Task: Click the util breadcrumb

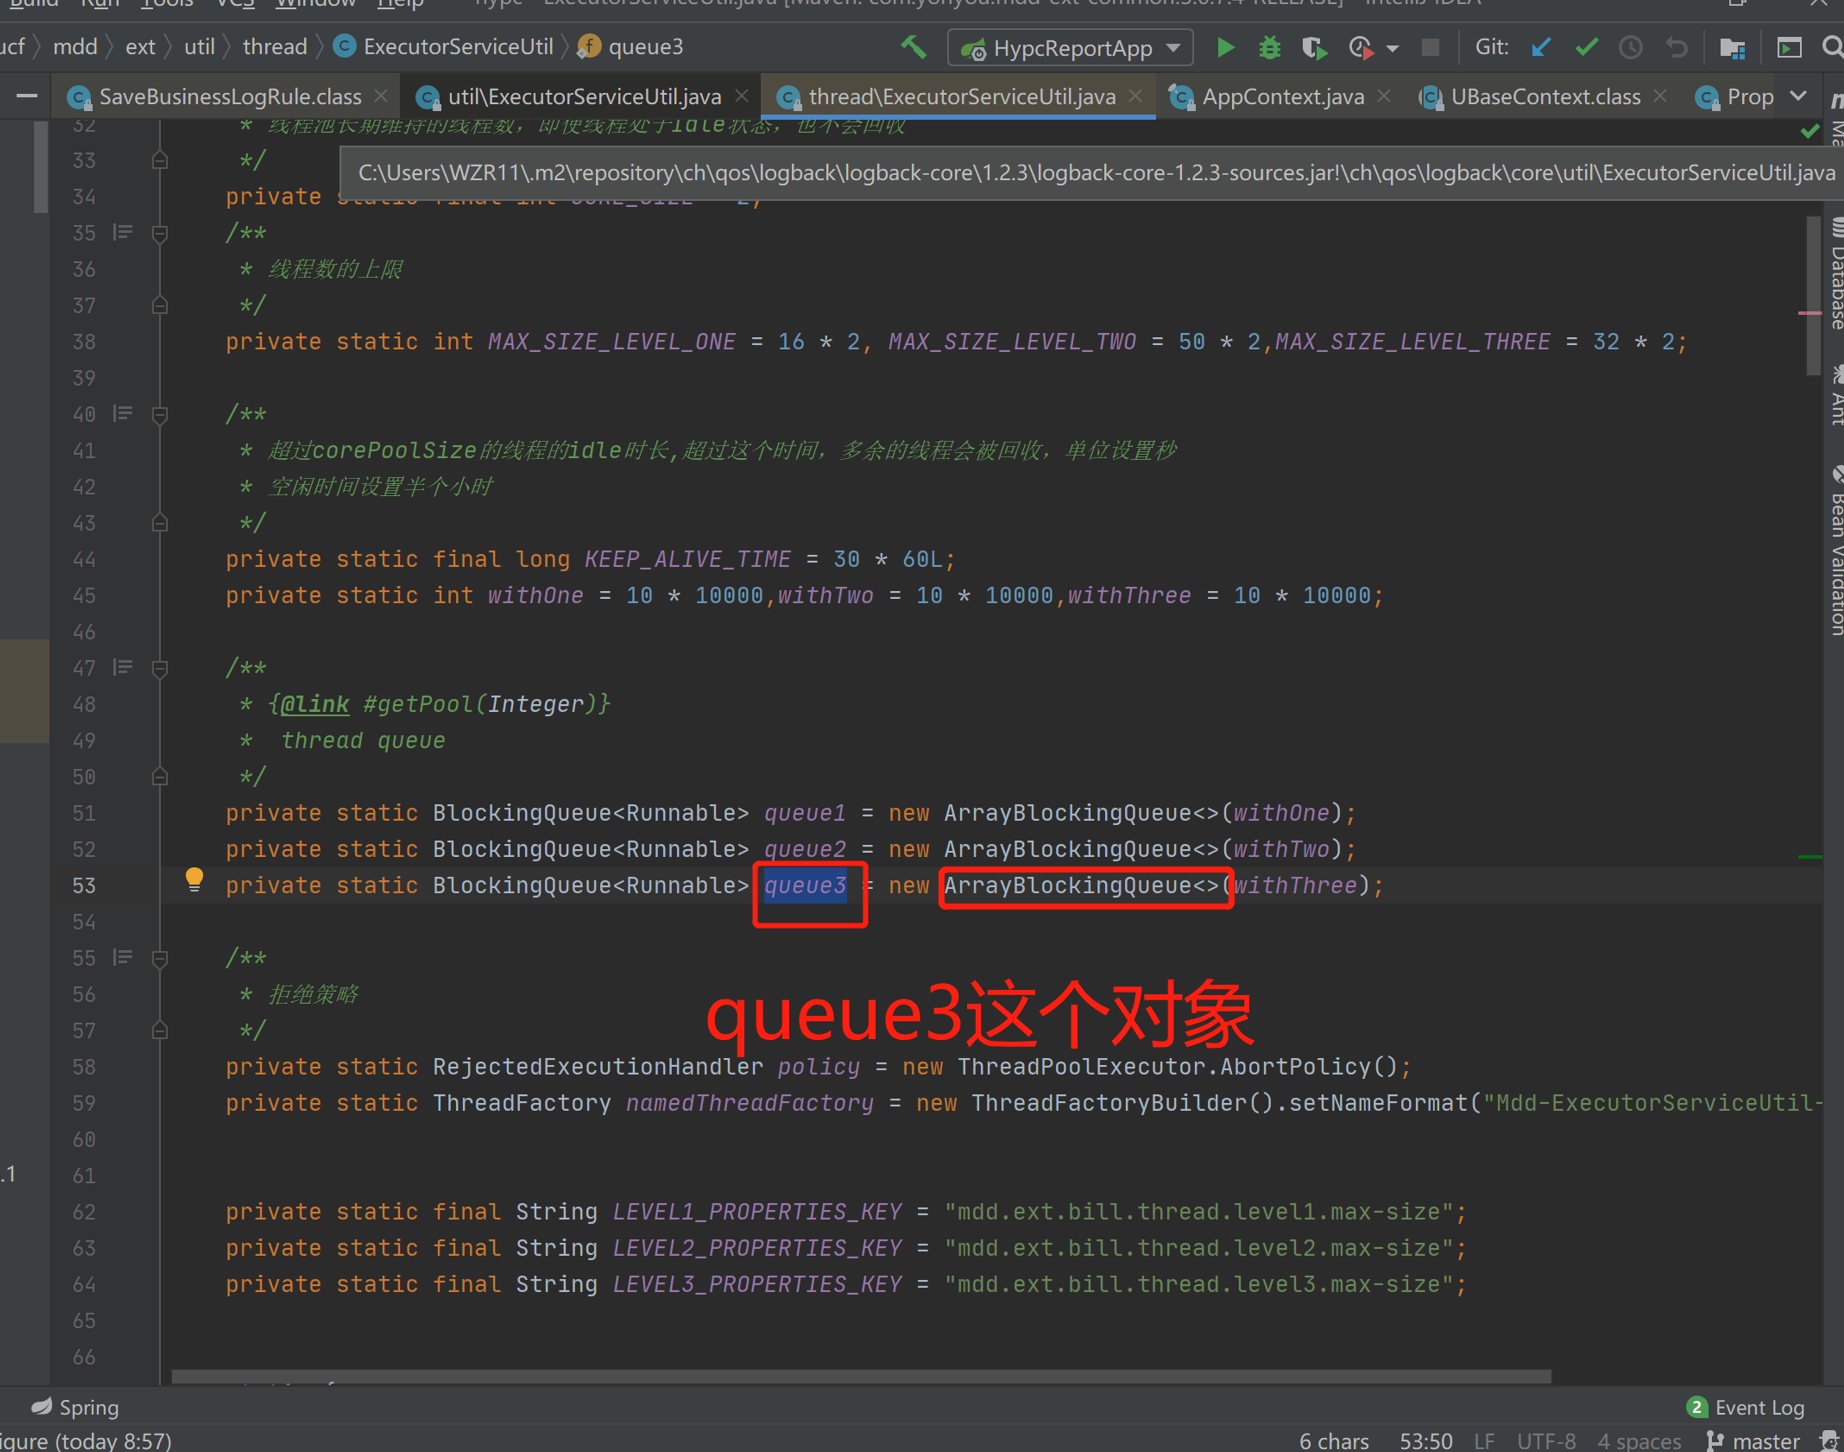Action: [199, 47]
